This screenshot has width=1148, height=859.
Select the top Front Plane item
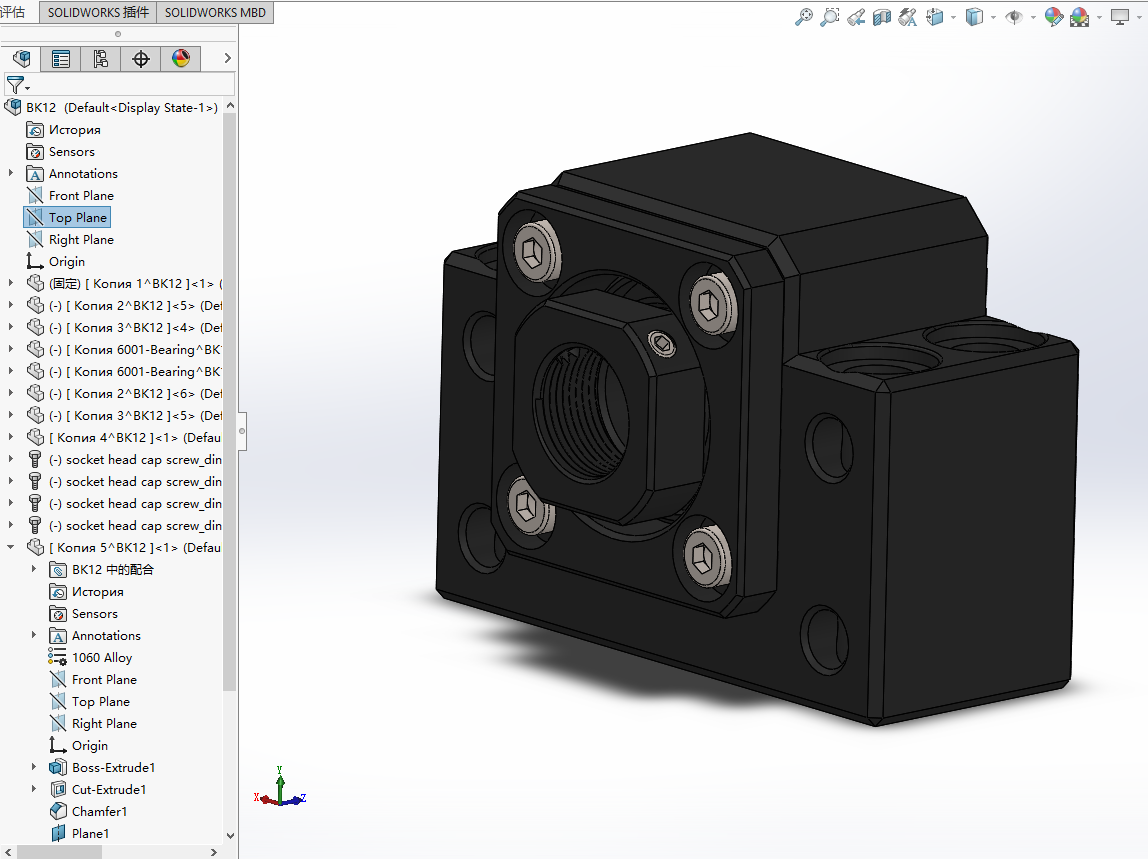[81, 196]
